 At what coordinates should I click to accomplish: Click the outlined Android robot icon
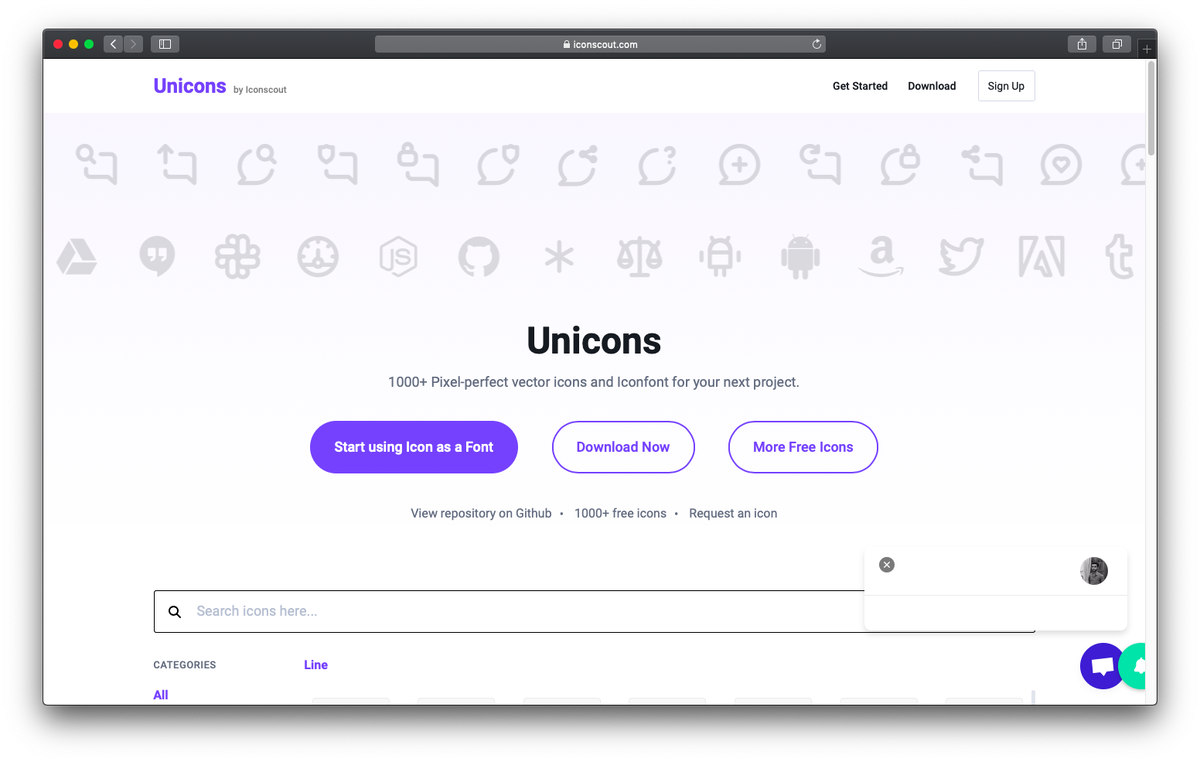(x=720, y=257)
